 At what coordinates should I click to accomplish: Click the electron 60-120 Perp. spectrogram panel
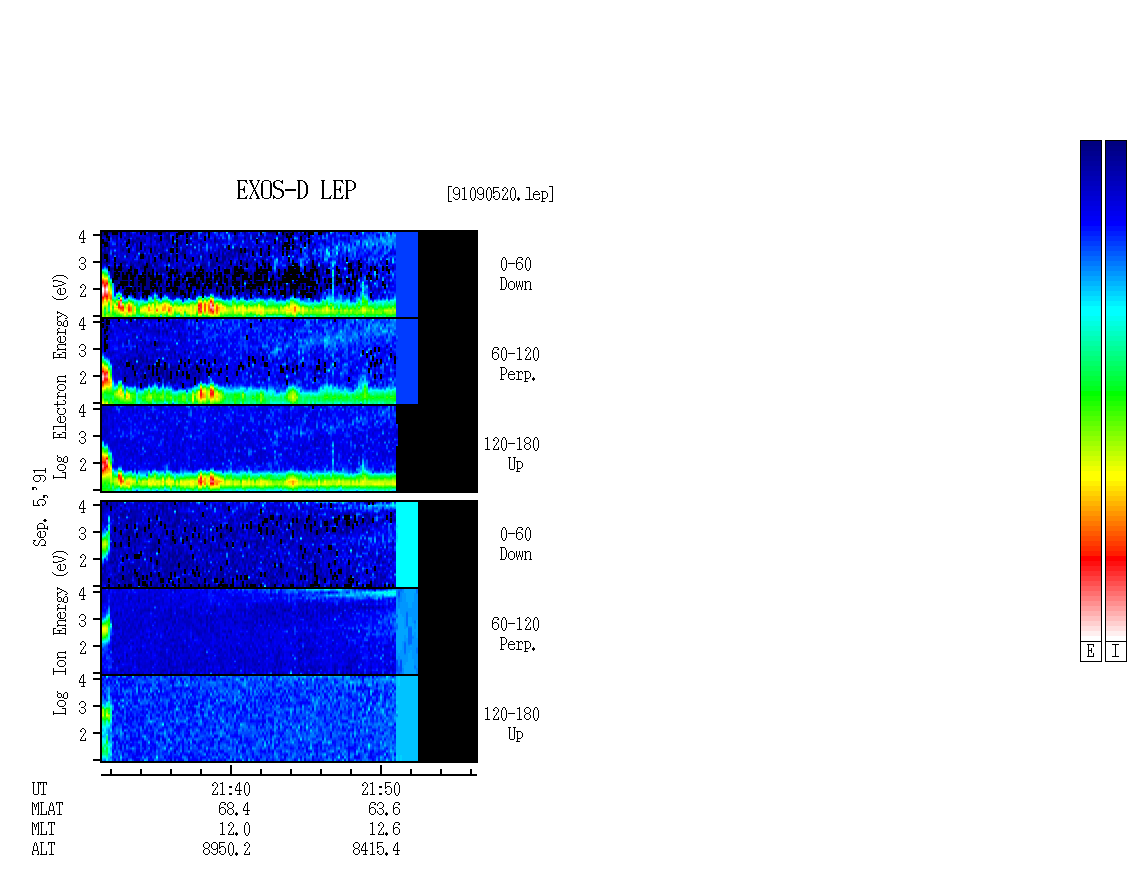tap(289, 361)
